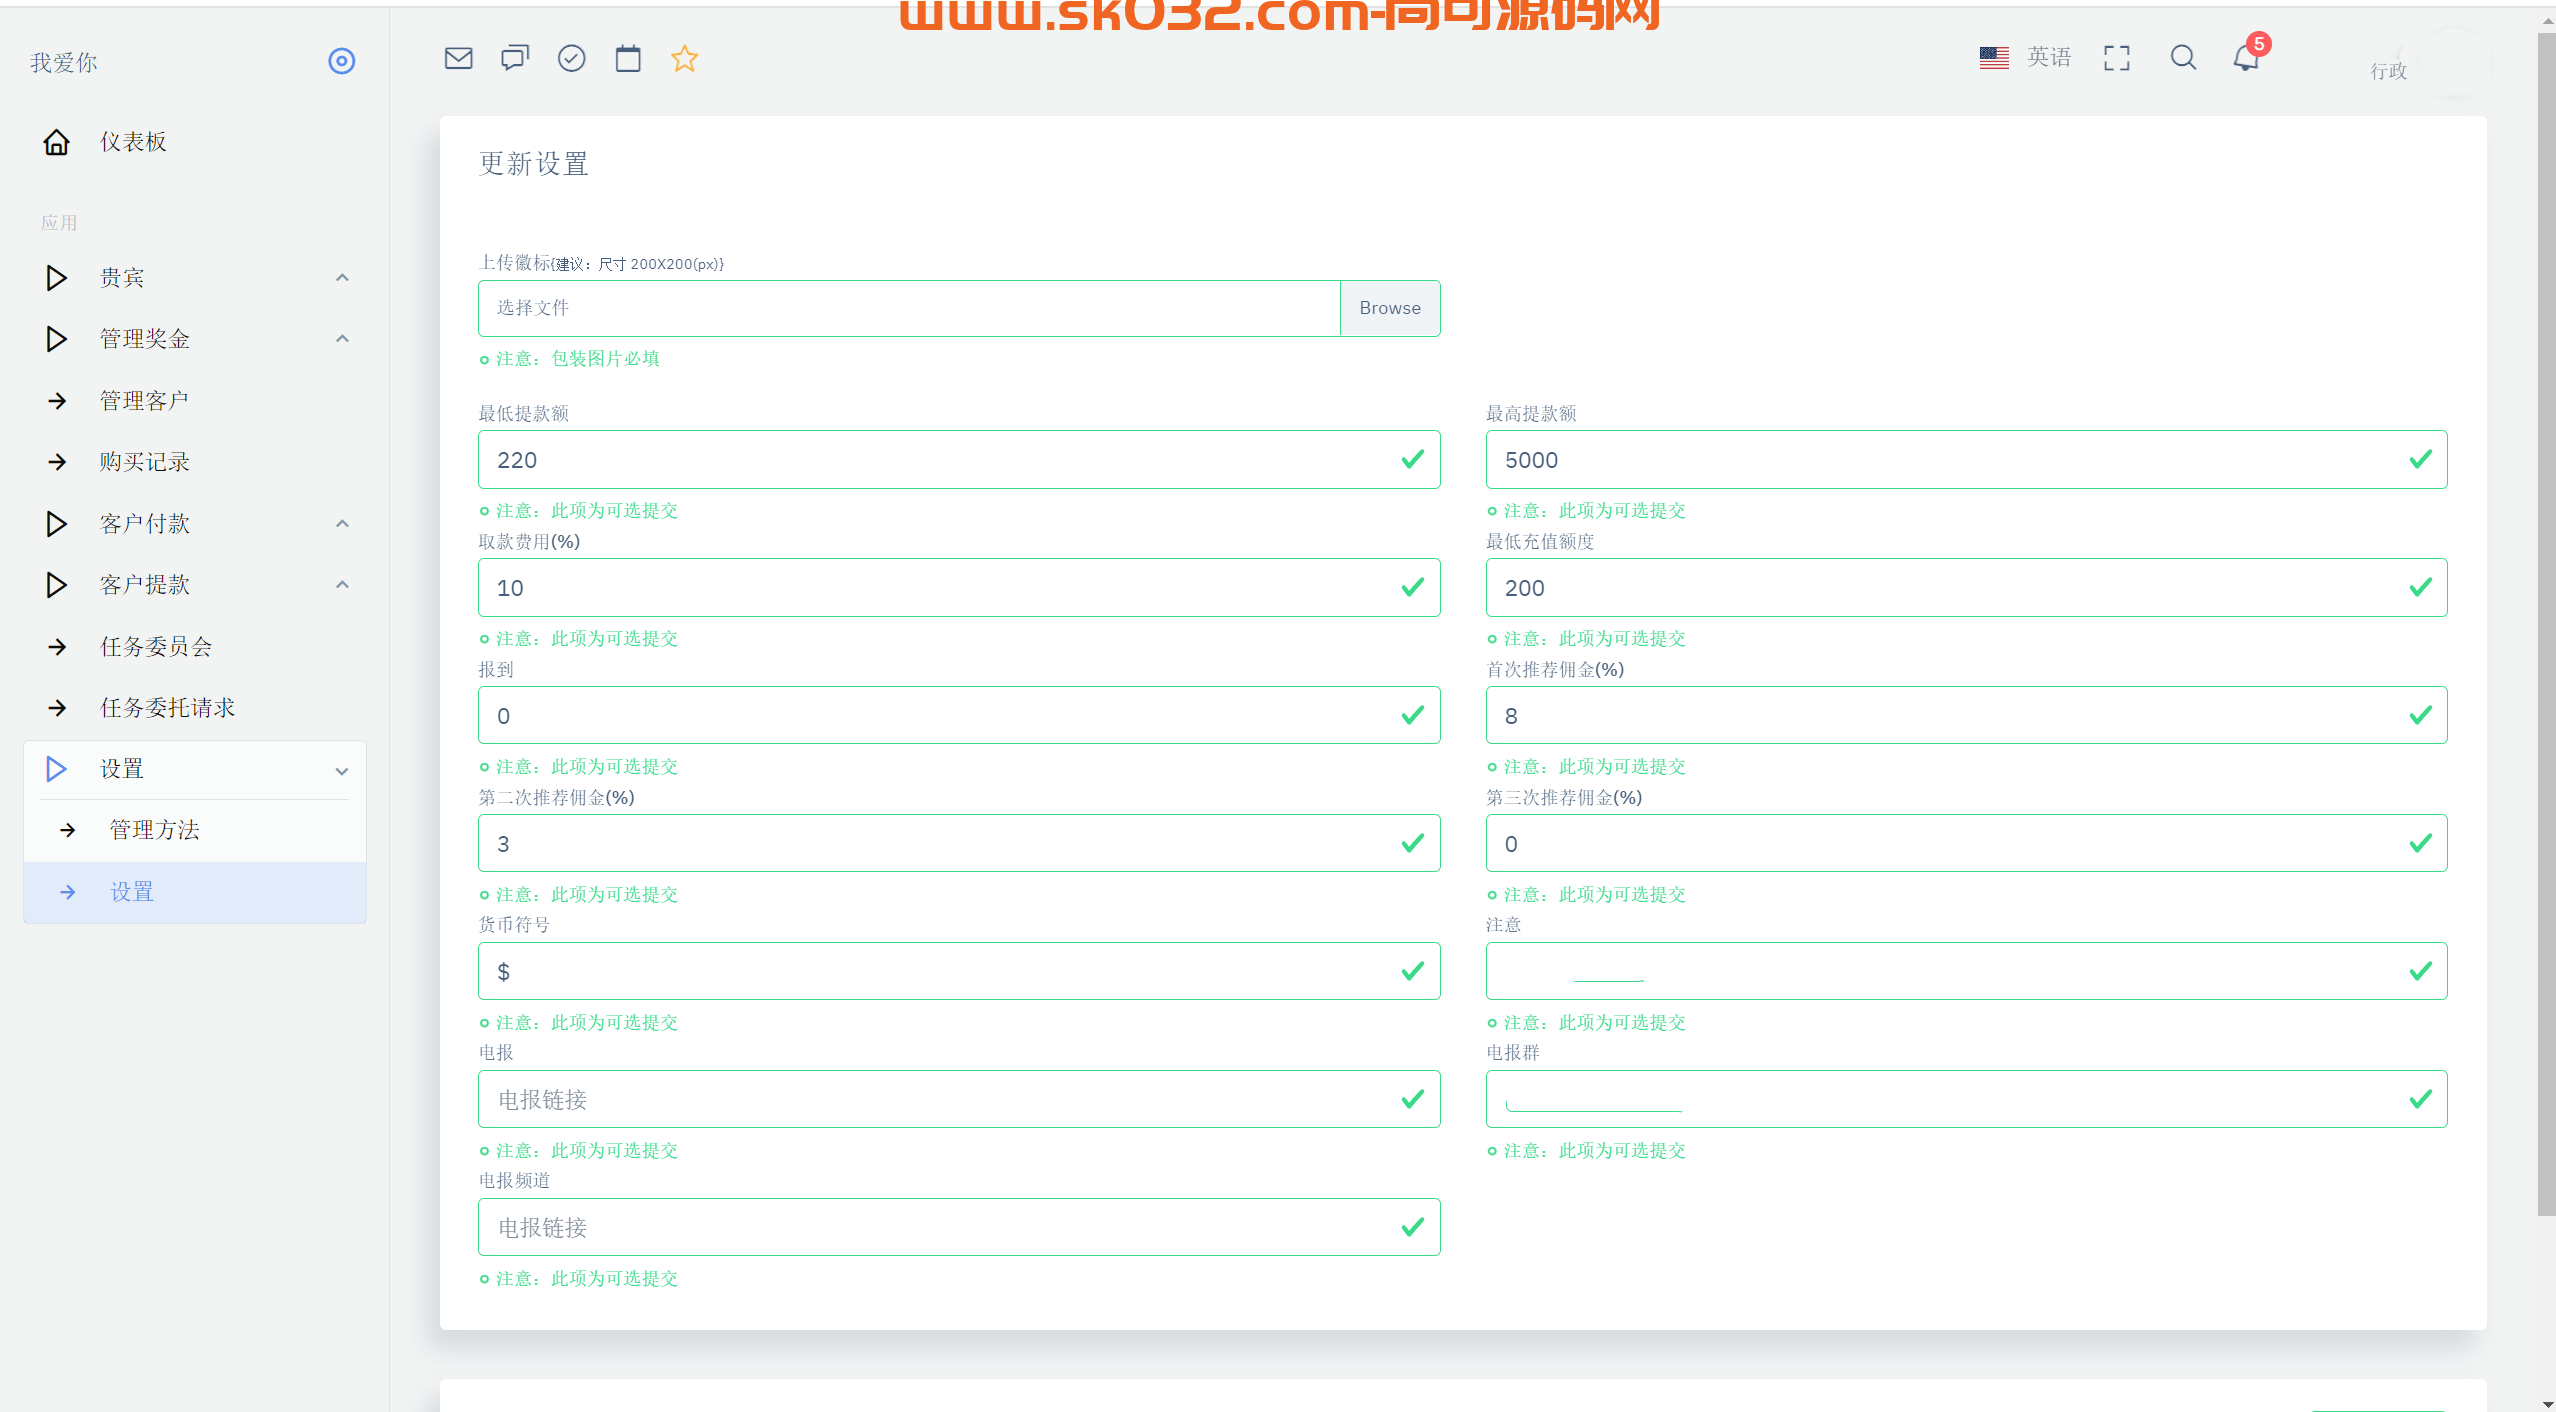The height and width of the screenshot is (1412, 2556).
Task: Click the arrow icon beside 购买记录
Action: coord(57,462)
